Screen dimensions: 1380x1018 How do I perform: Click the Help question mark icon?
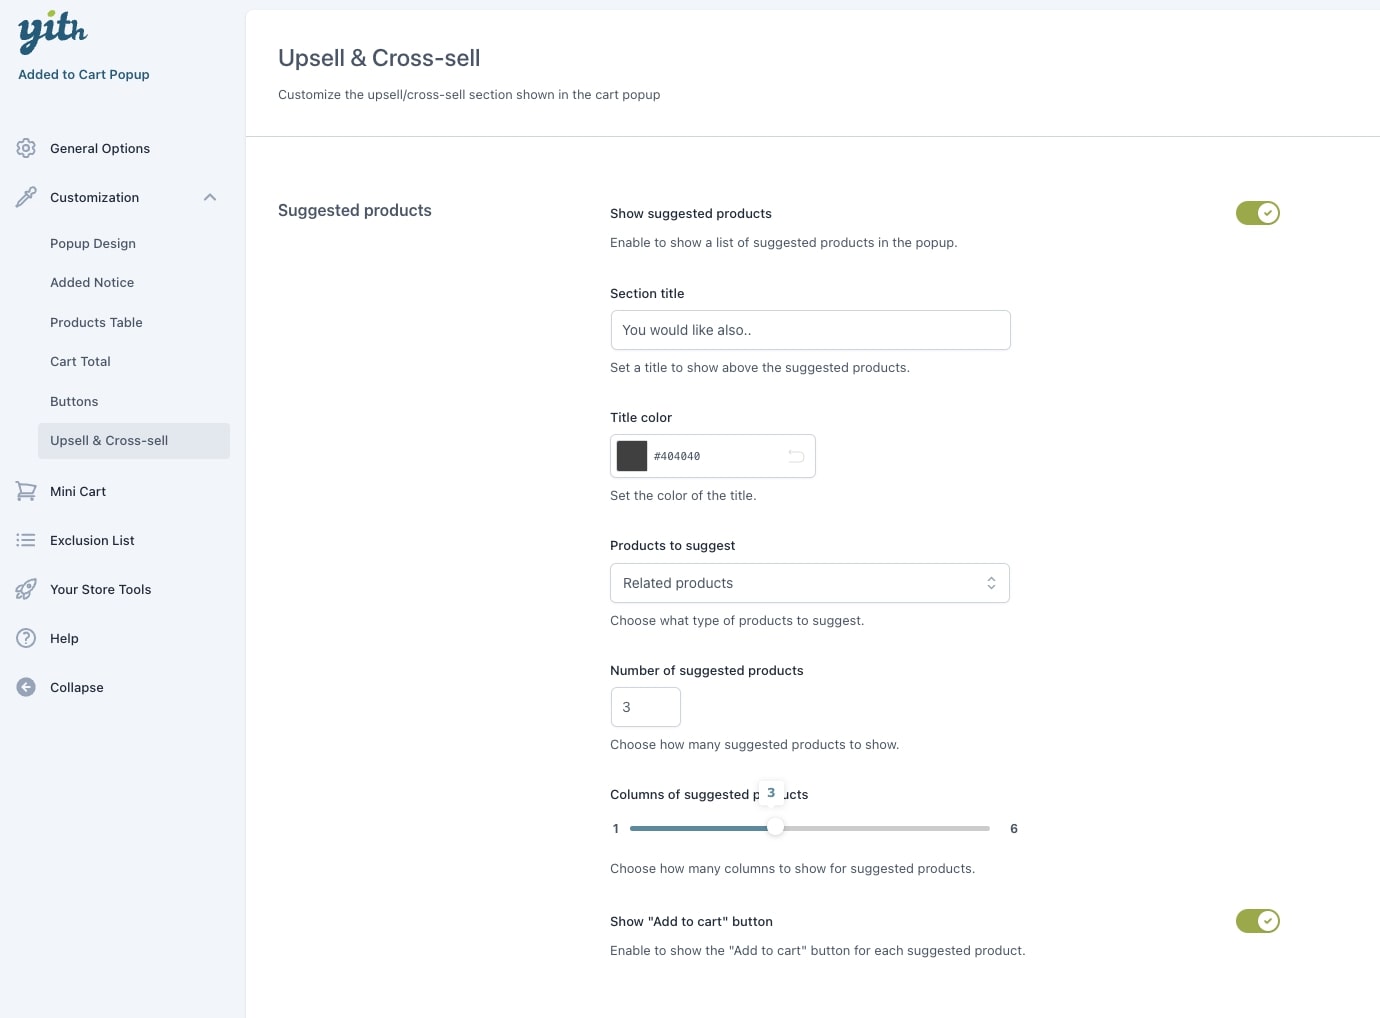[x=26, y=638]
